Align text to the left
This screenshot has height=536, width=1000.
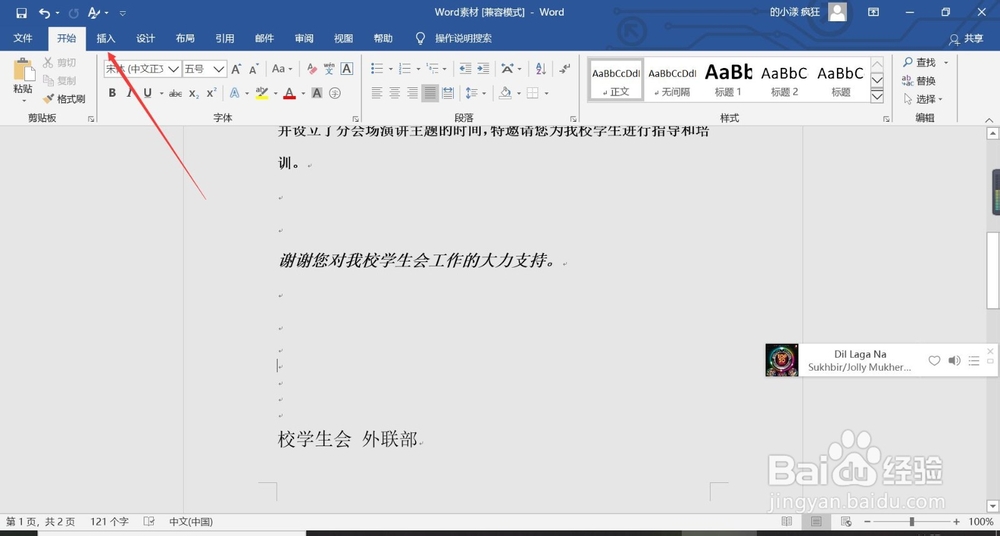[x=377, y=93]
